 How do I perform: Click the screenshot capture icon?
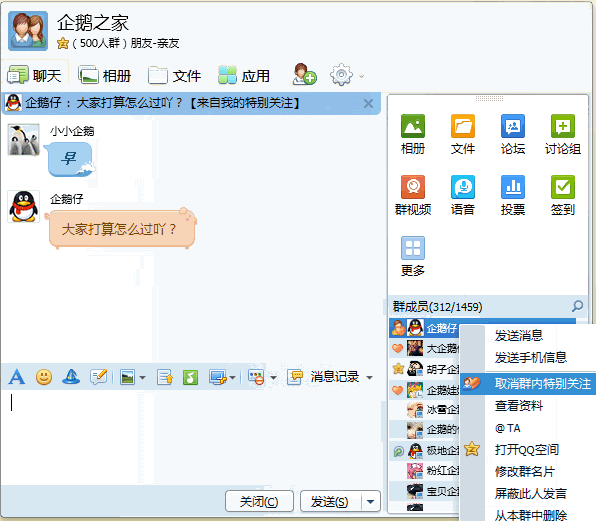coord(218,377)
